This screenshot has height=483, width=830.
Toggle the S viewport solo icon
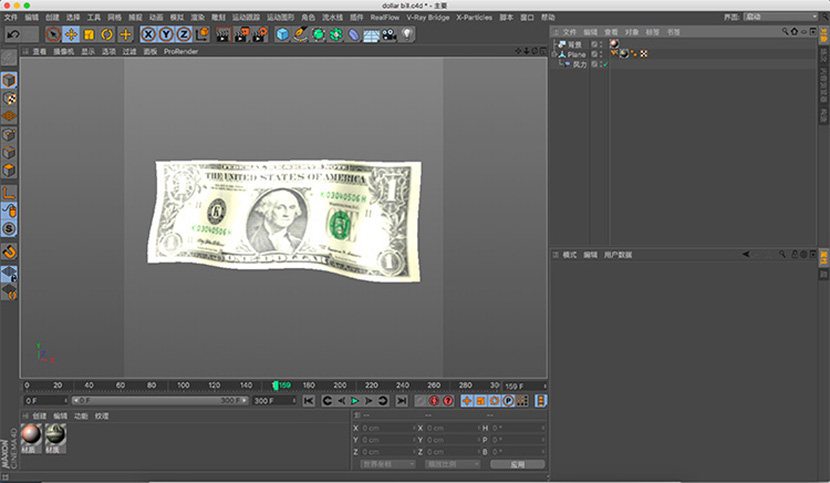pos(9,229)
